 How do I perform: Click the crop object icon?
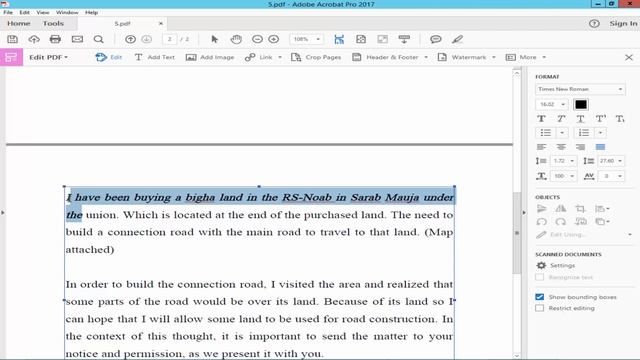click(580, 209)
